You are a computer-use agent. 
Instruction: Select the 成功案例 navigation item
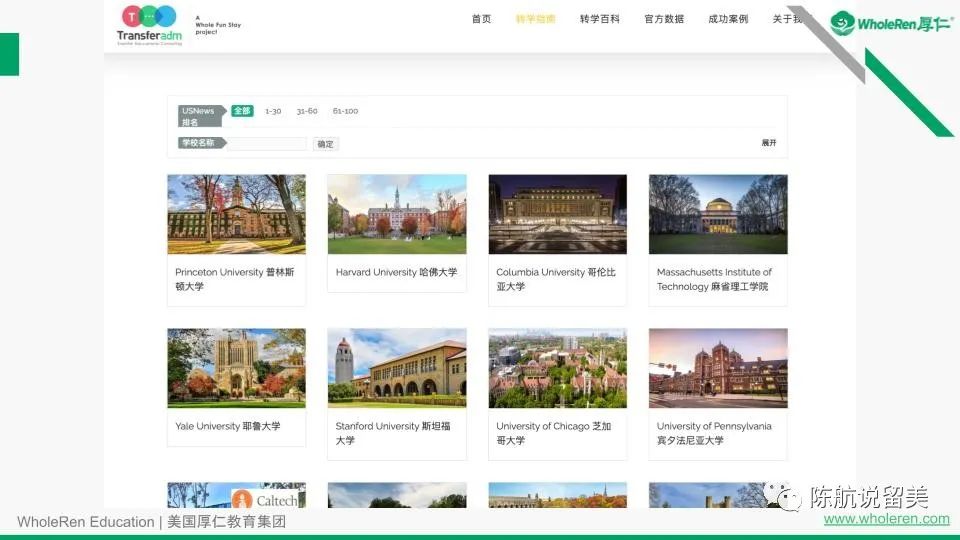click(x=728, y=19)
